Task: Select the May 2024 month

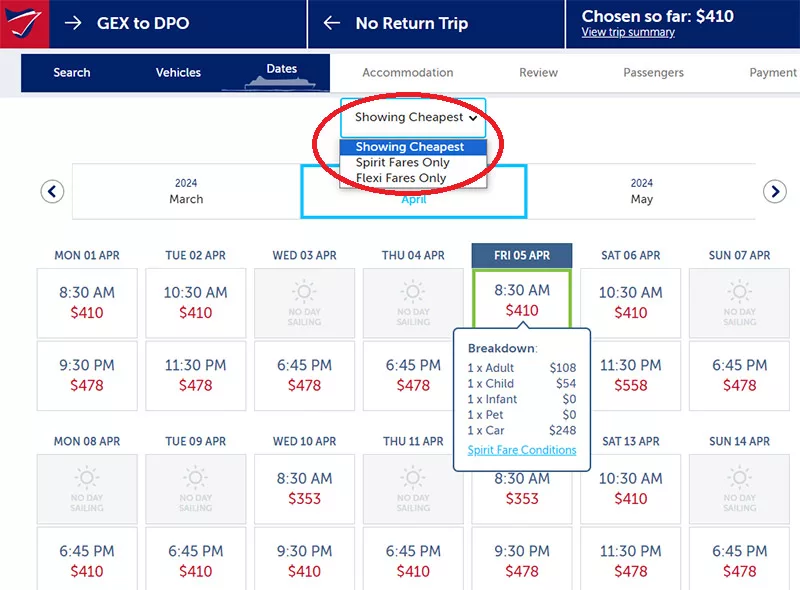Action: coord(642,191)
